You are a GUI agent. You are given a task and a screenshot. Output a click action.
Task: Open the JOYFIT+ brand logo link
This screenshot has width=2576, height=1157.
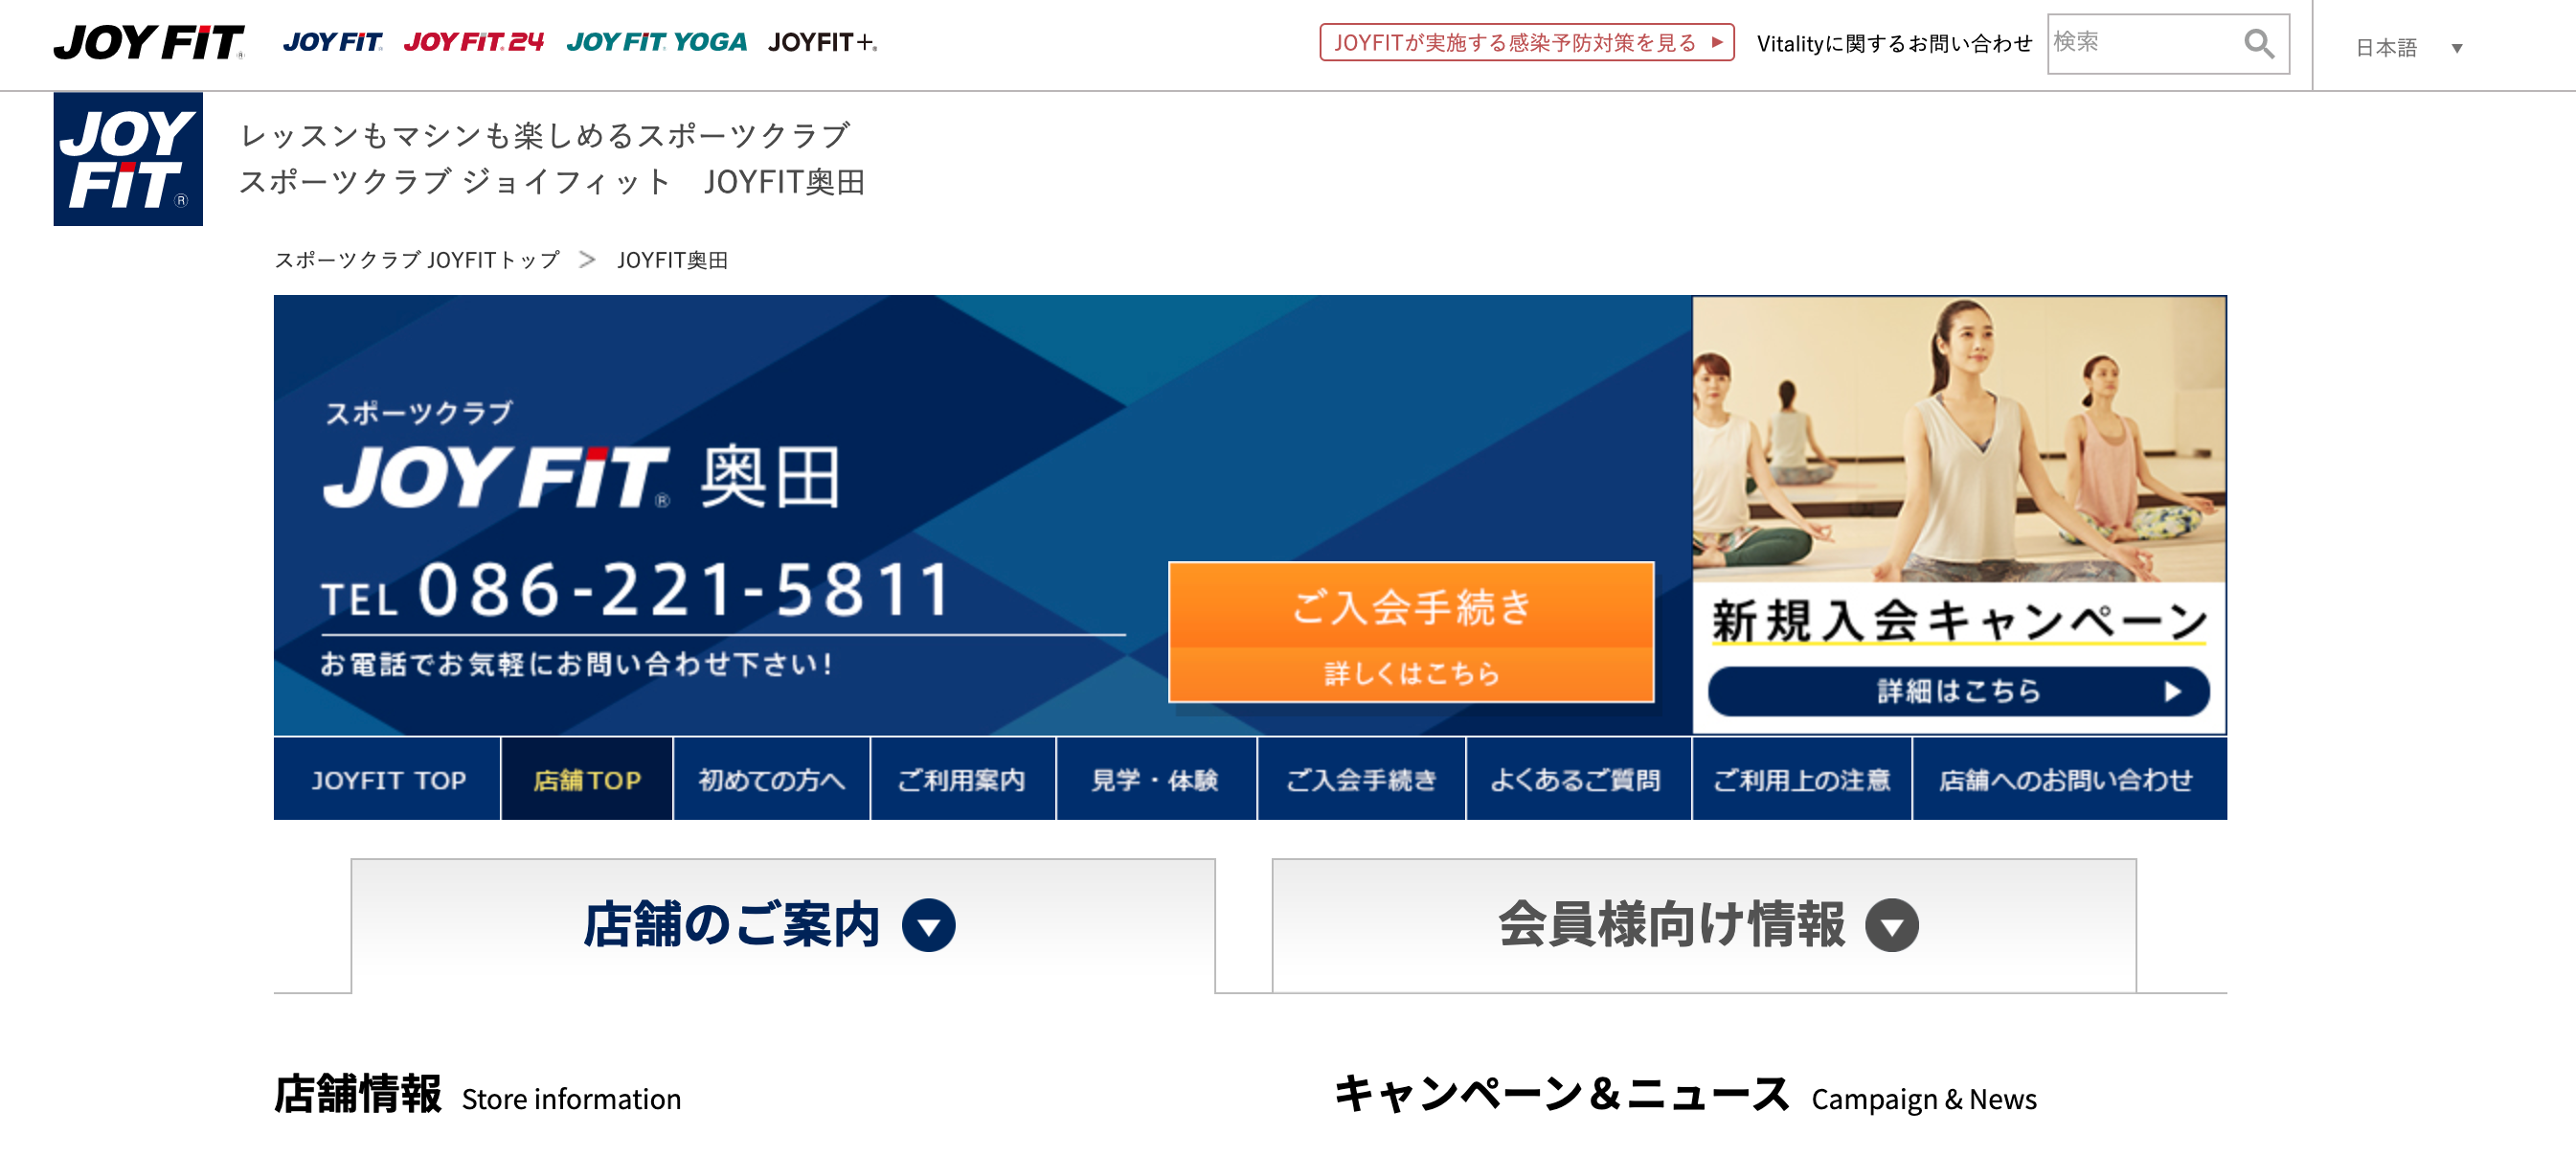(x=822, y=42)
